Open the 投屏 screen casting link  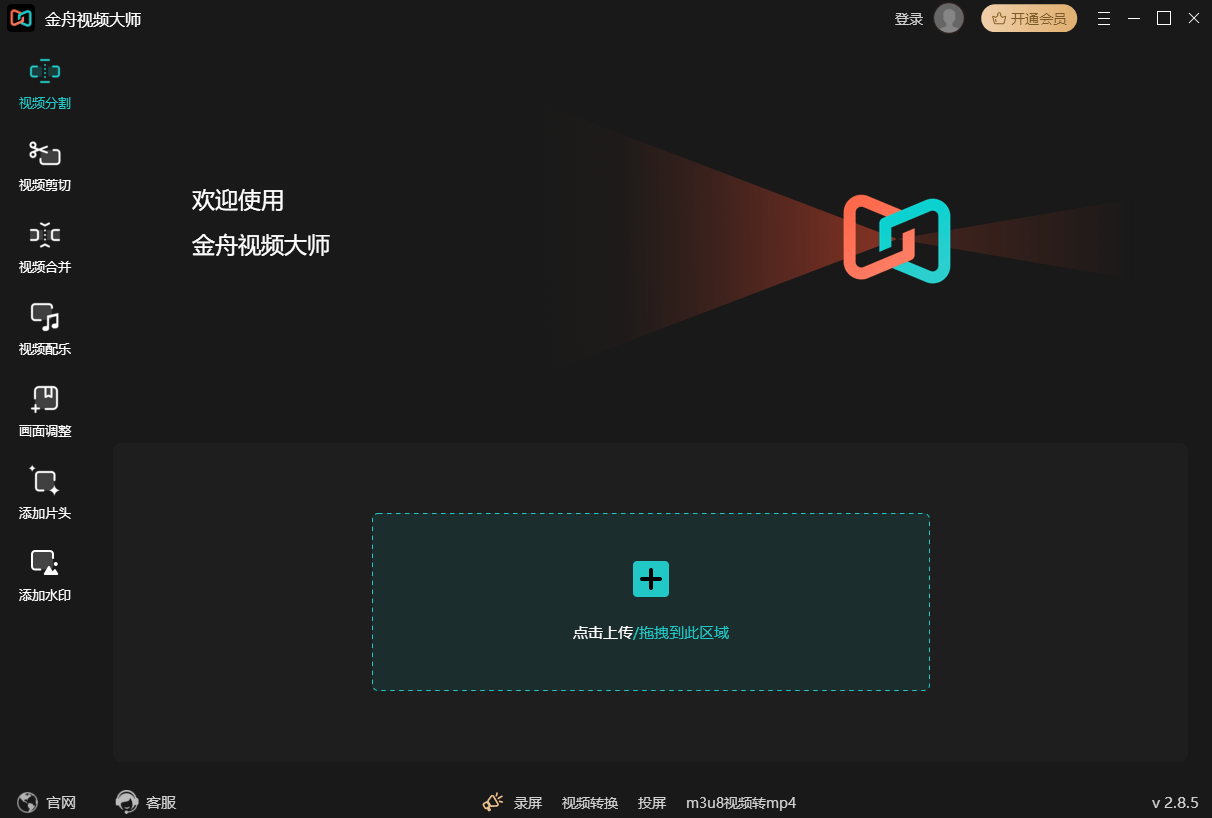point(652,803)
